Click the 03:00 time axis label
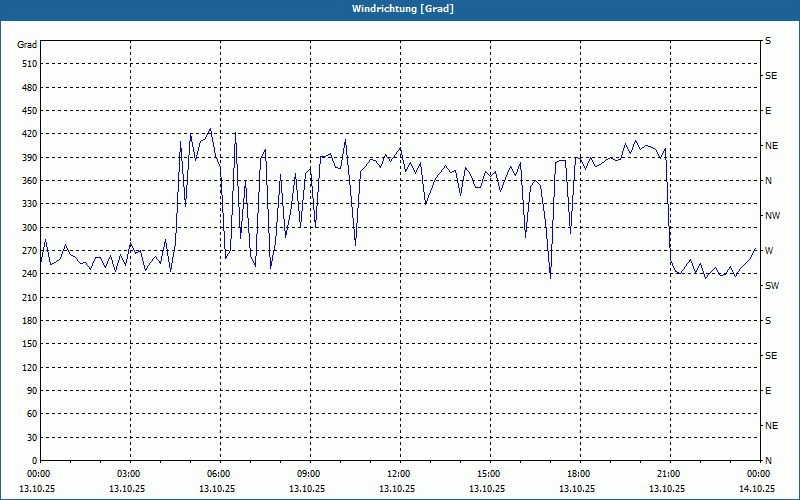Image resolution: width=800 pixels, height=500 pixels. point(131,474)
